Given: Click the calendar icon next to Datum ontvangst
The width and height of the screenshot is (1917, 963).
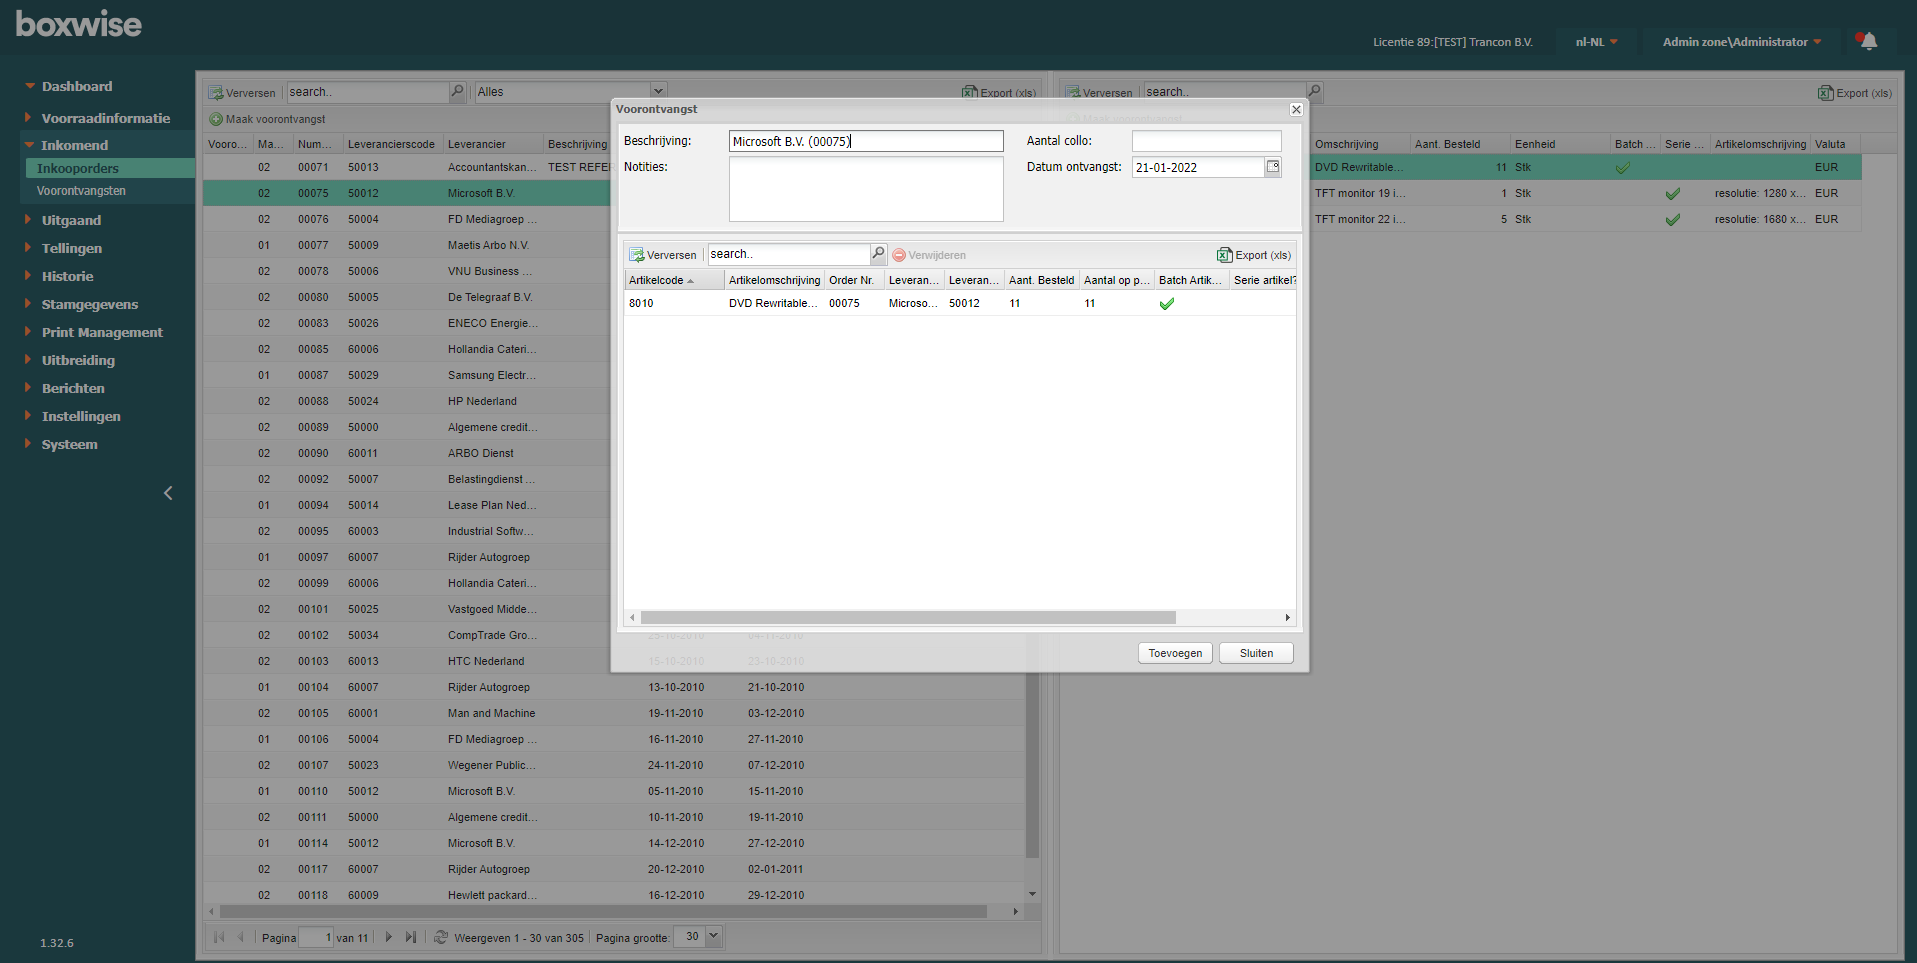Looking at the screenshot, I should pos(1273,167).
